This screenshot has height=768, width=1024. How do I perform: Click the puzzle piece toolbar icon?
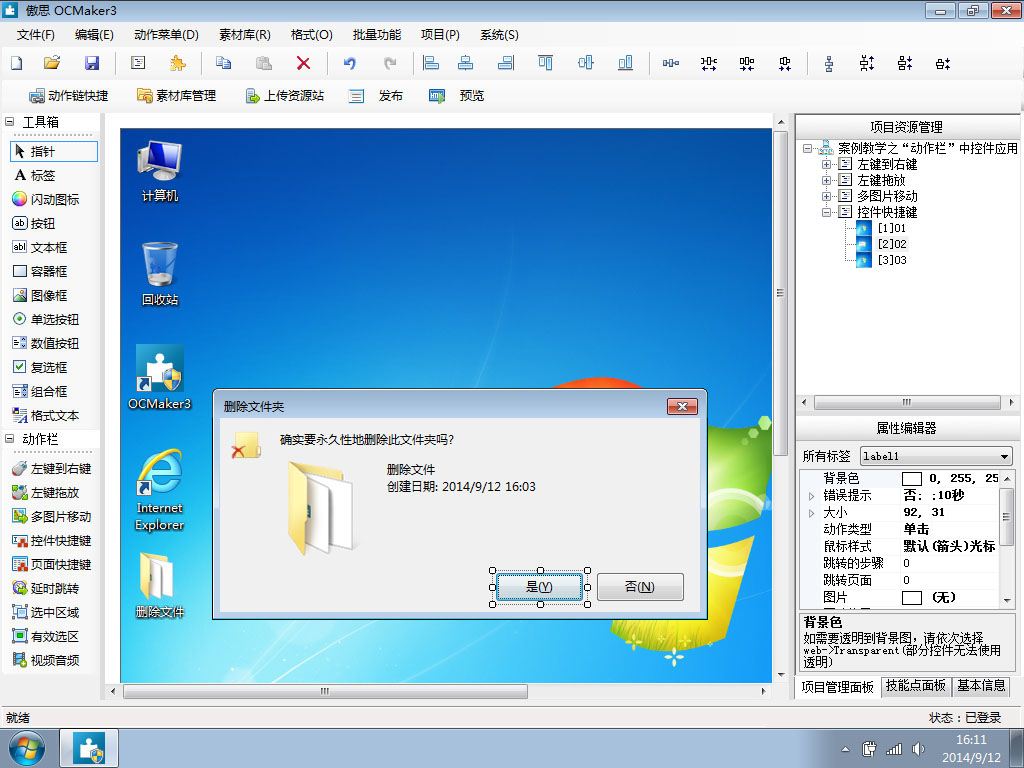177,63
